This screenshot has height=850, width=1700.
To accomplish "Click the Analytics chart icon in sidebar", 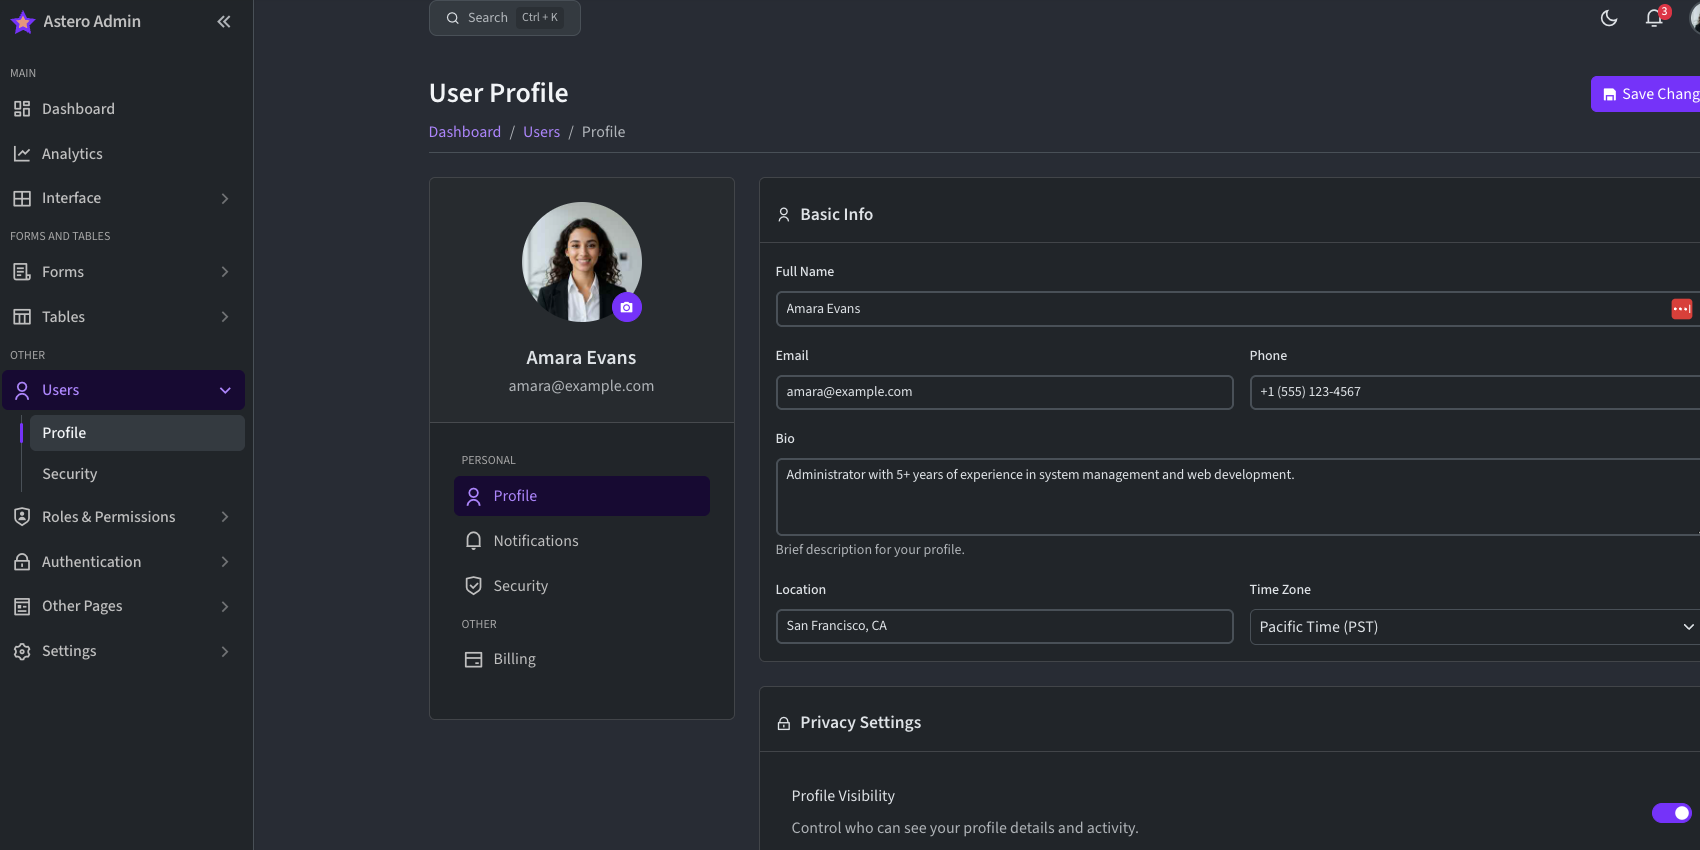I will click(x=22, y=154).
